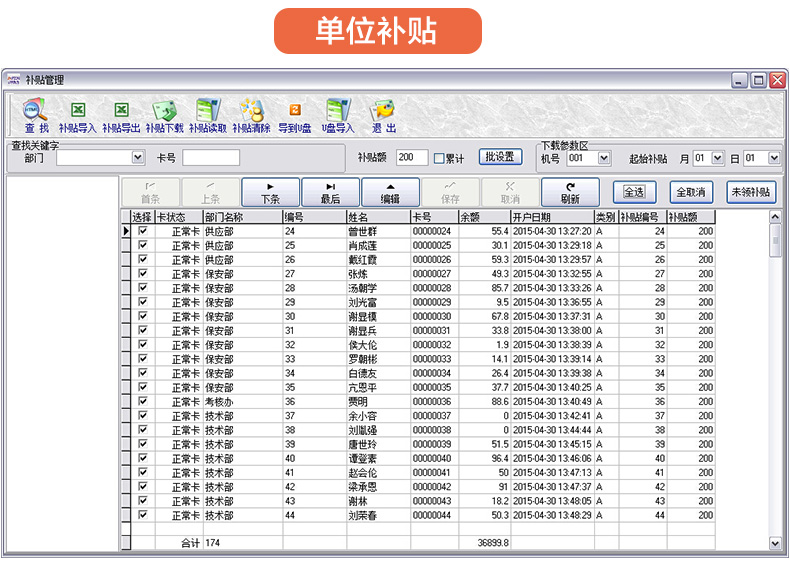Run 补贴清除 clear subsidy tool
The width and height of the screenshot is (790, 568).
[x=251, y=116]
